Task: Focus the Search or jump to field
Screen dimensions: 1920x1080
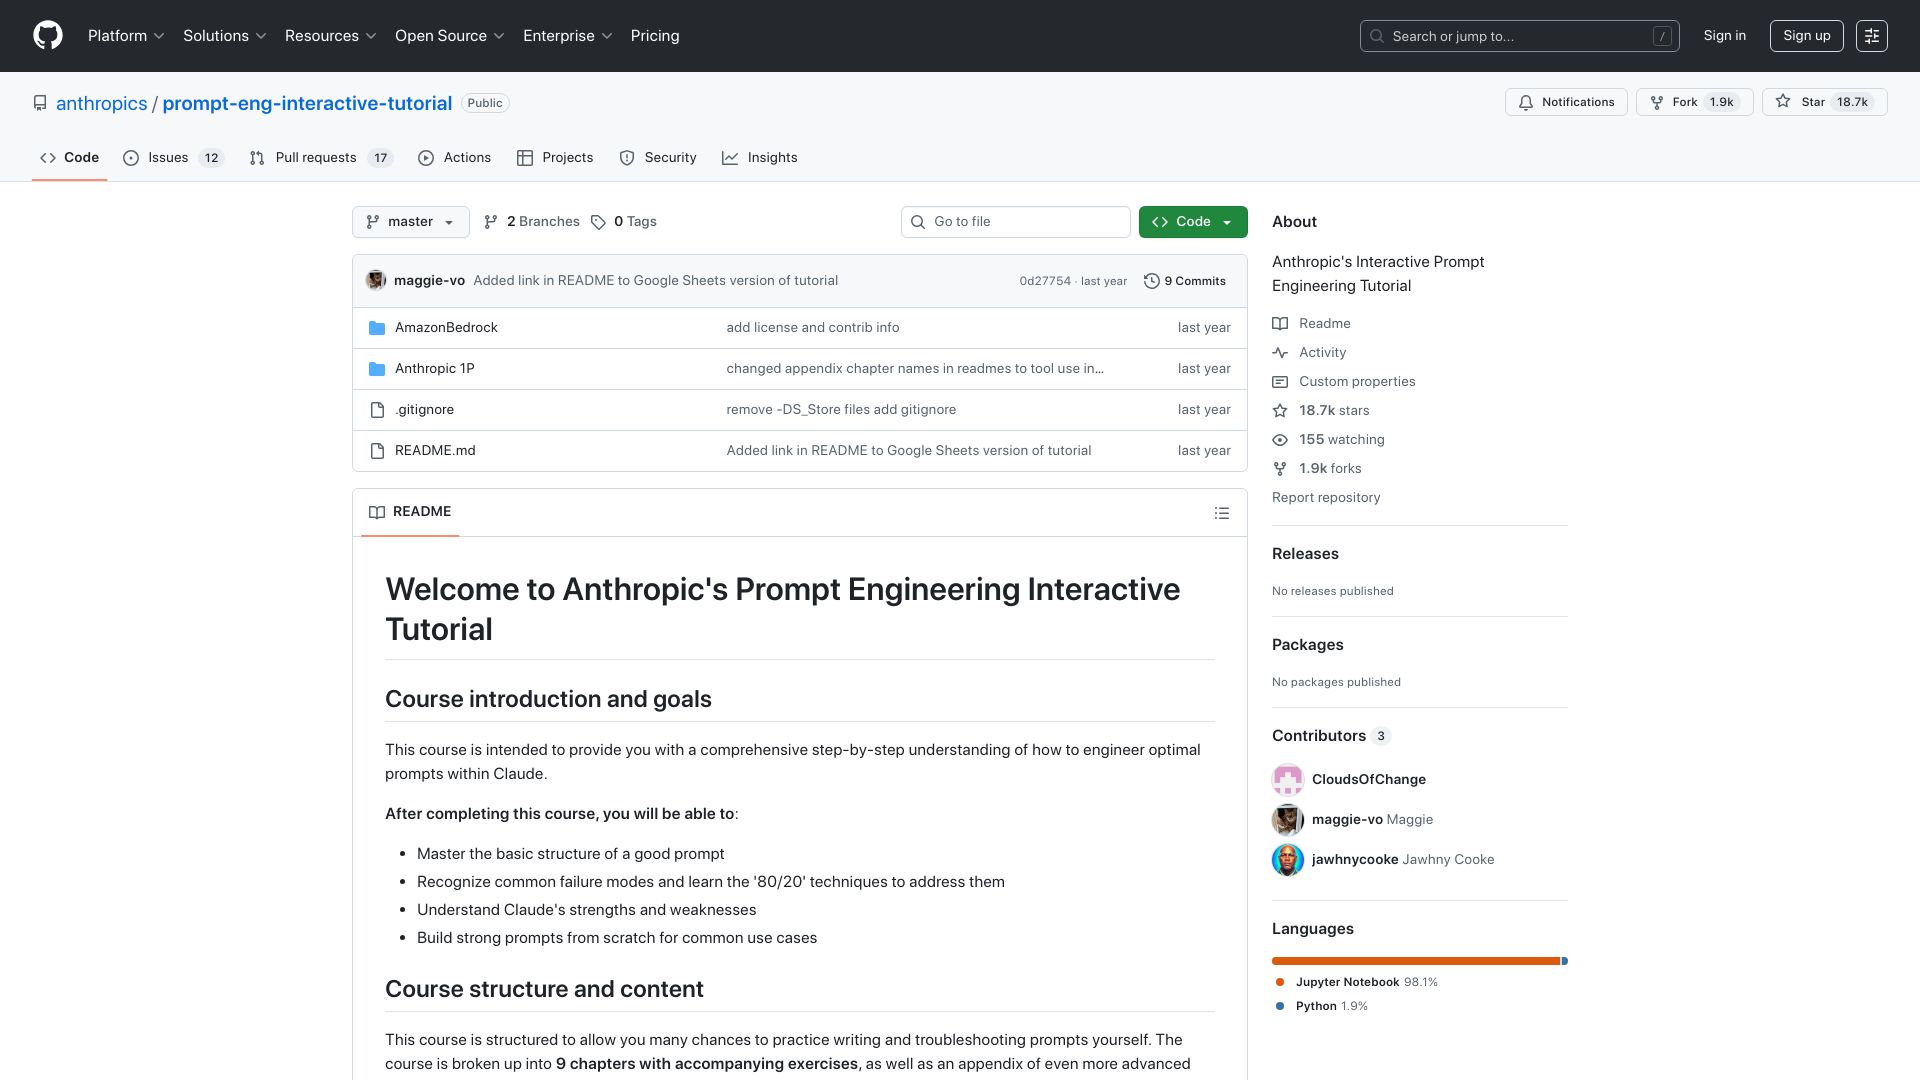Action: 1519,36
